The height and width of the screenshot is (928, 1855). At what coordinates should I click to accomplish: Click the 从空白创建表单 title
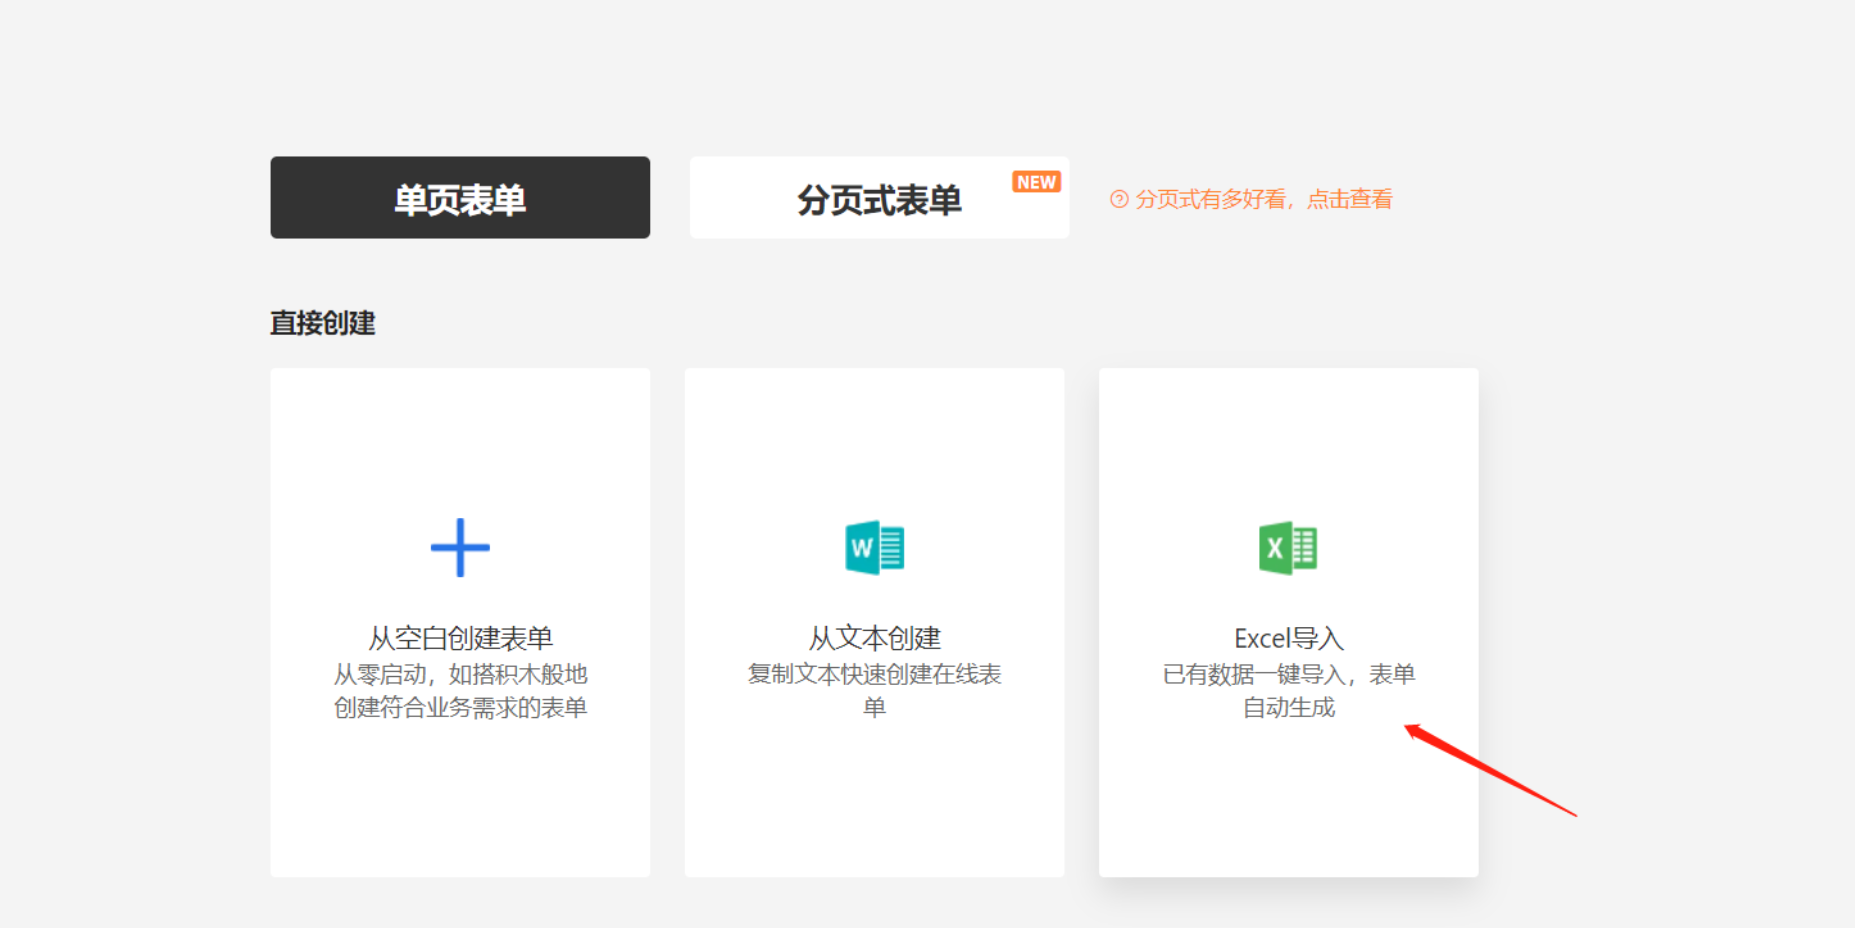point(460,638)
